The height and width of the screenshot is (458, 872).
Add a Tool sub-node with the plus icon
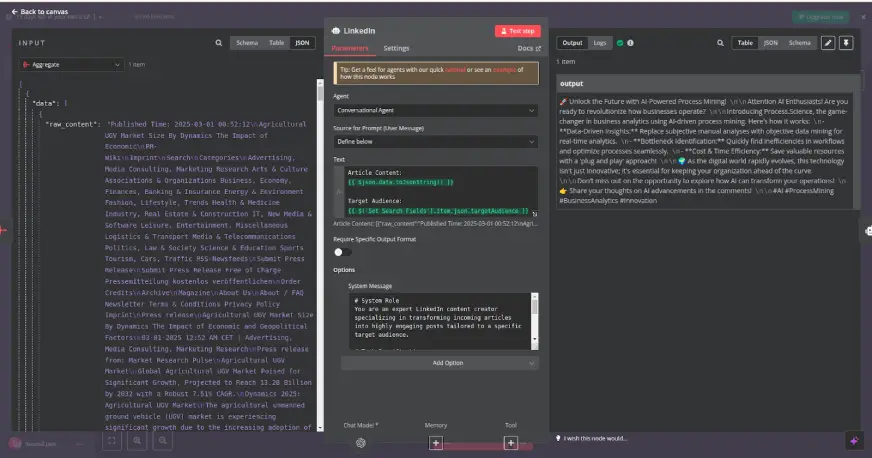click(x=510, y=442)
